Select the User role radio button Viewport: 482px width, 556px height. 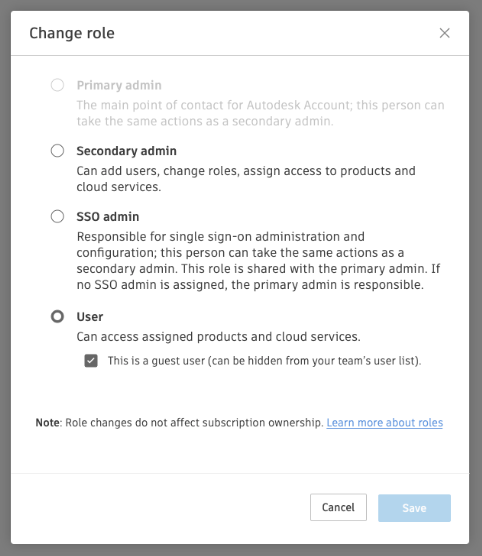coord(57,316)
